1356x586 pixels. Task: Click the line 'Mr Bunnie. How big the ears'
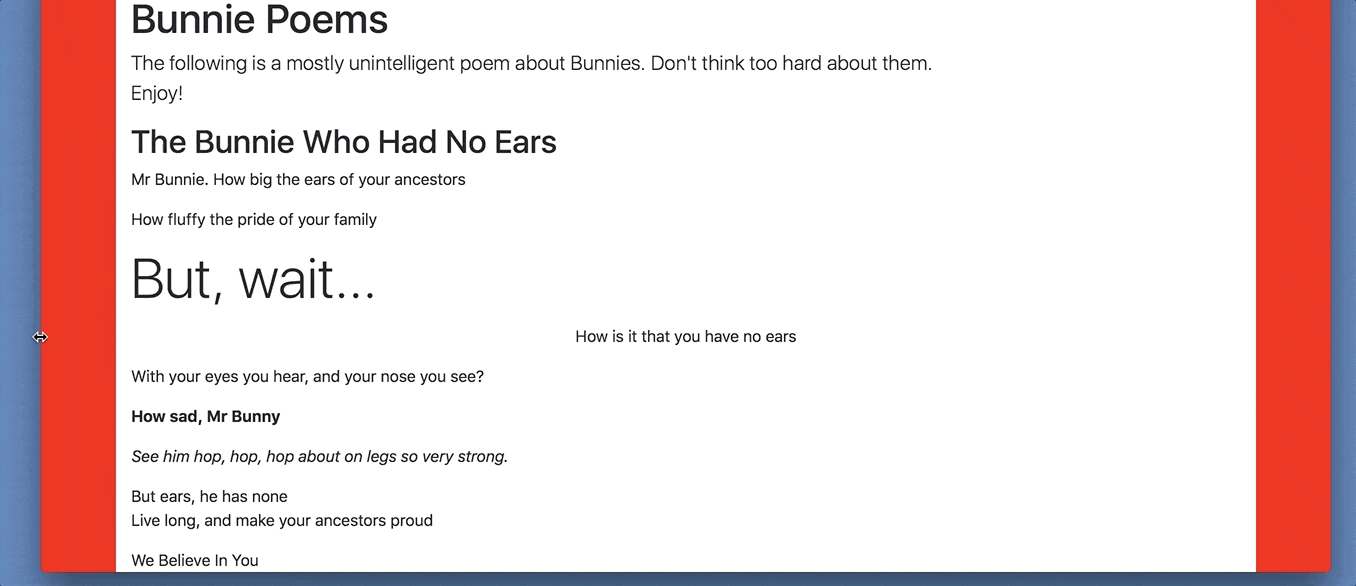(298, 180)
